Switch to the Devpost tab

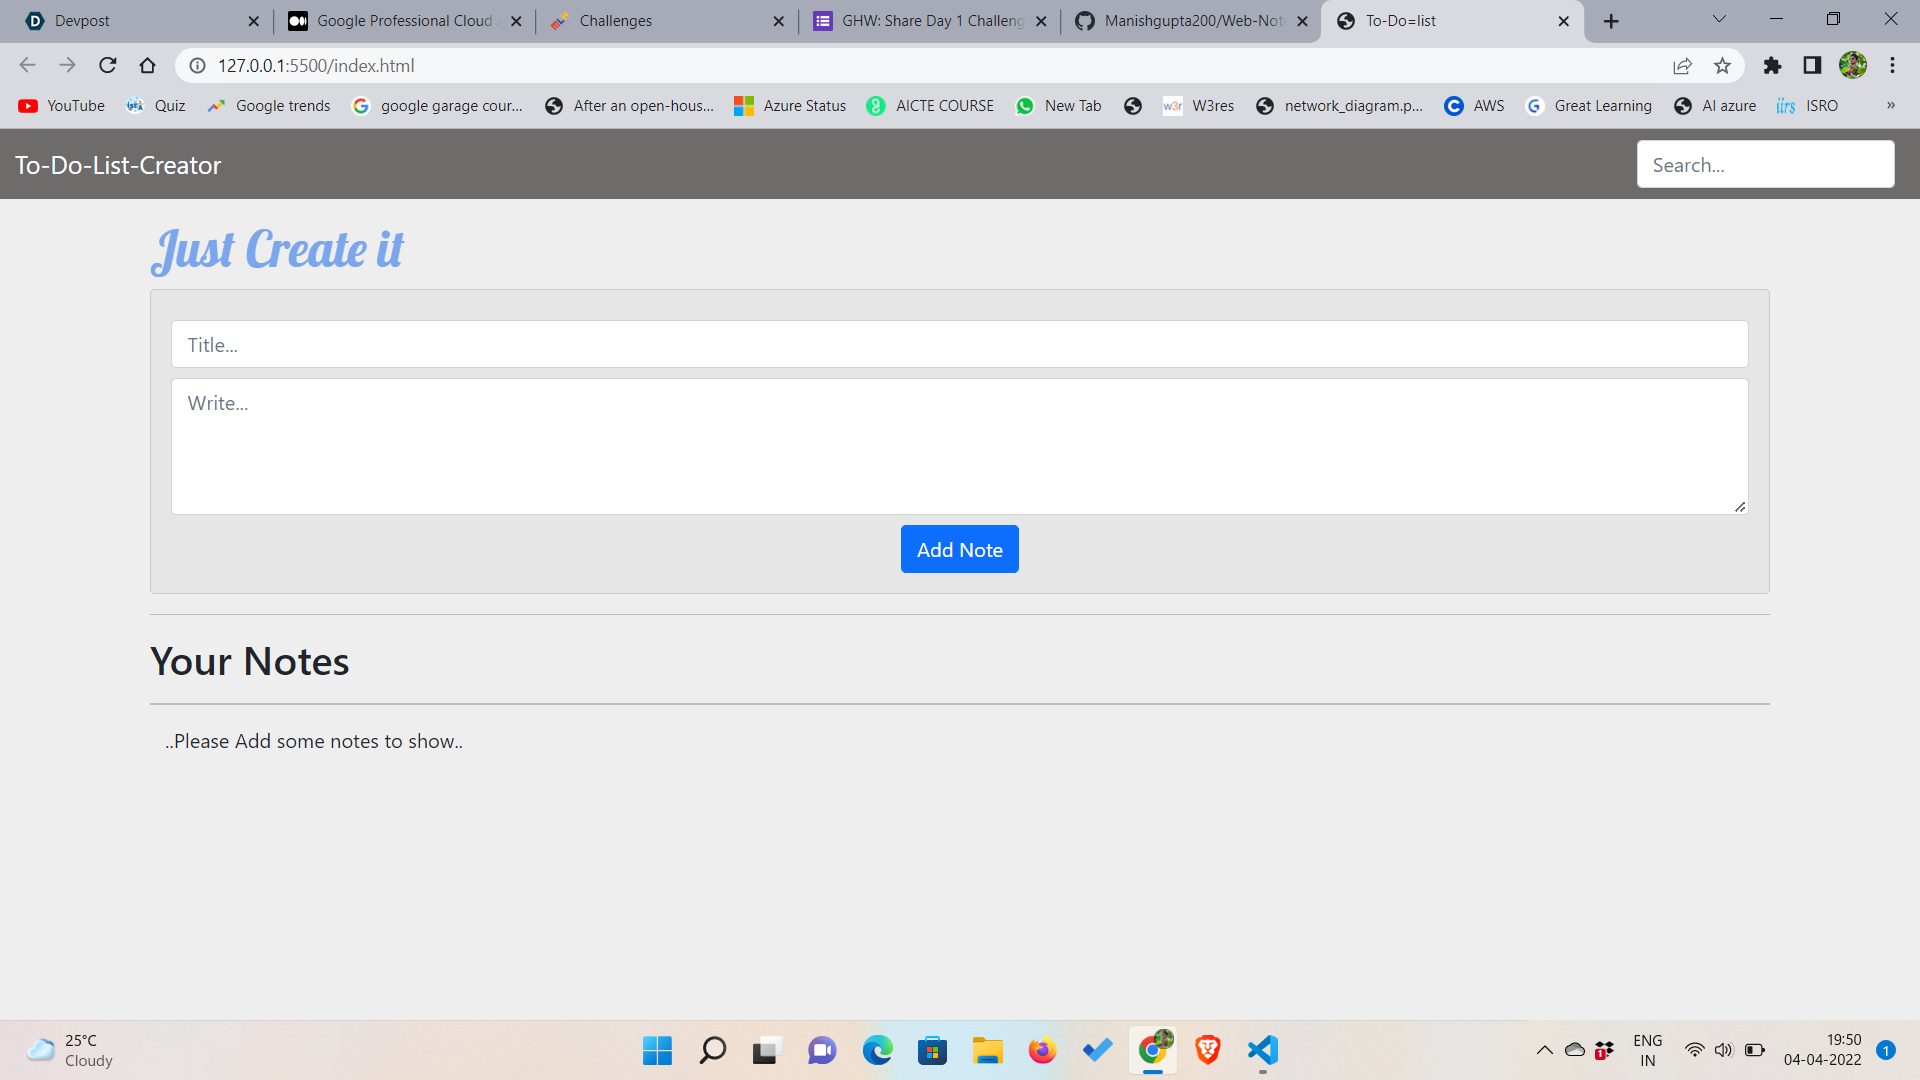click(x=130, y=20)
